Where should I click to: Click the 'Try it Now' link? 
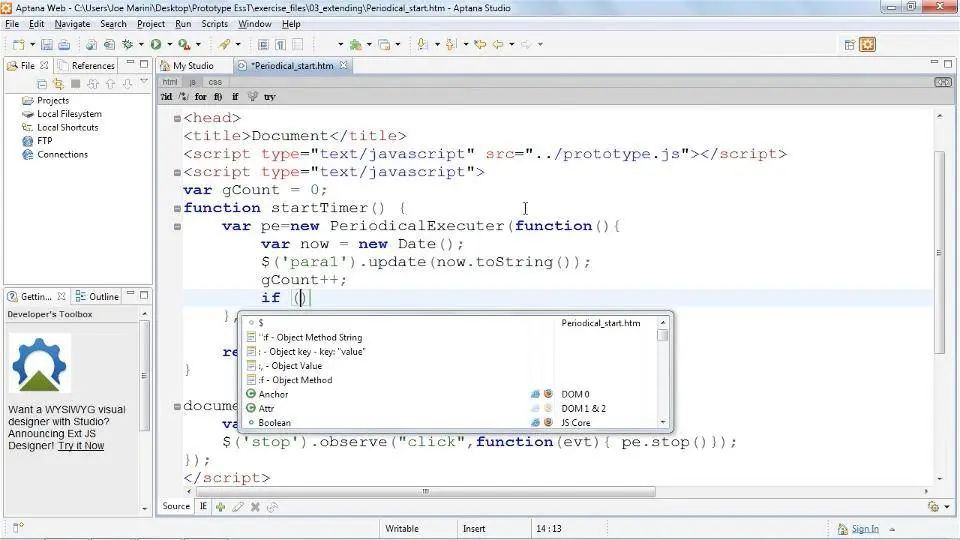coord(81,446)
